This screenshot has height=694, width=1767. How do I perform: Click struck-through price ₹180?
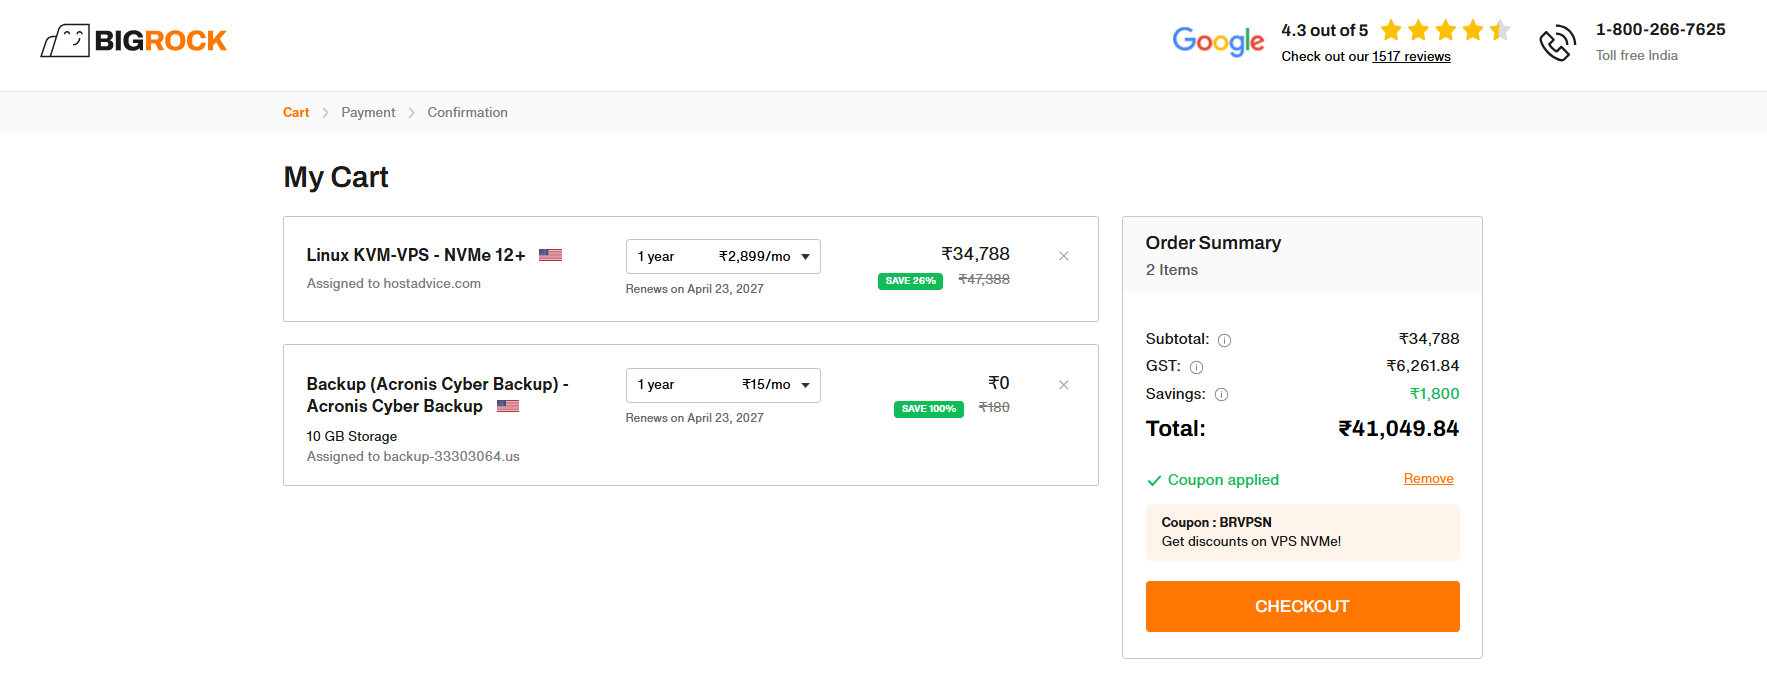click(x=994, y=408)
